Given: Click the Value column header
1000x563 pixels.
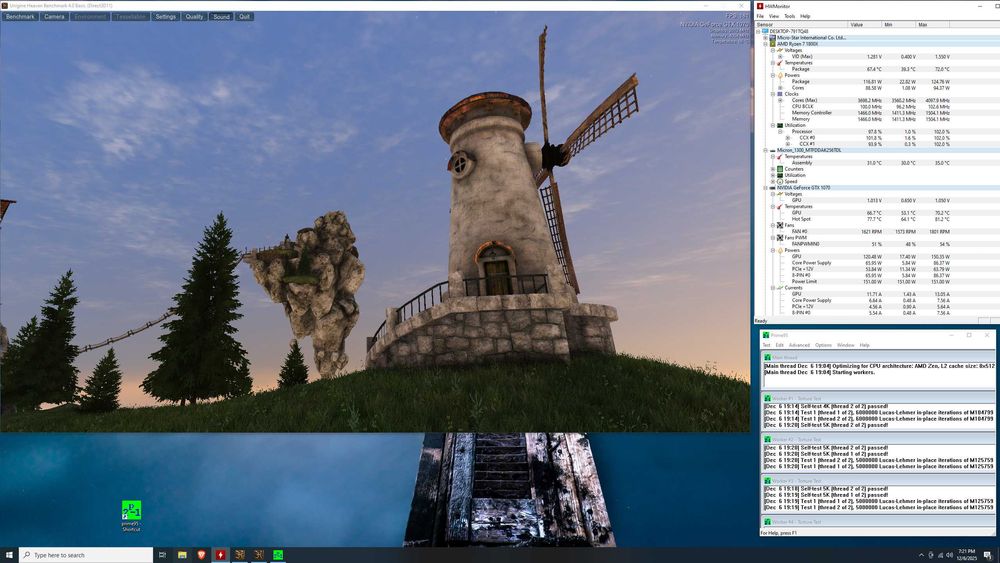Looking at the screenshot, I should click(x=865, y=24).
